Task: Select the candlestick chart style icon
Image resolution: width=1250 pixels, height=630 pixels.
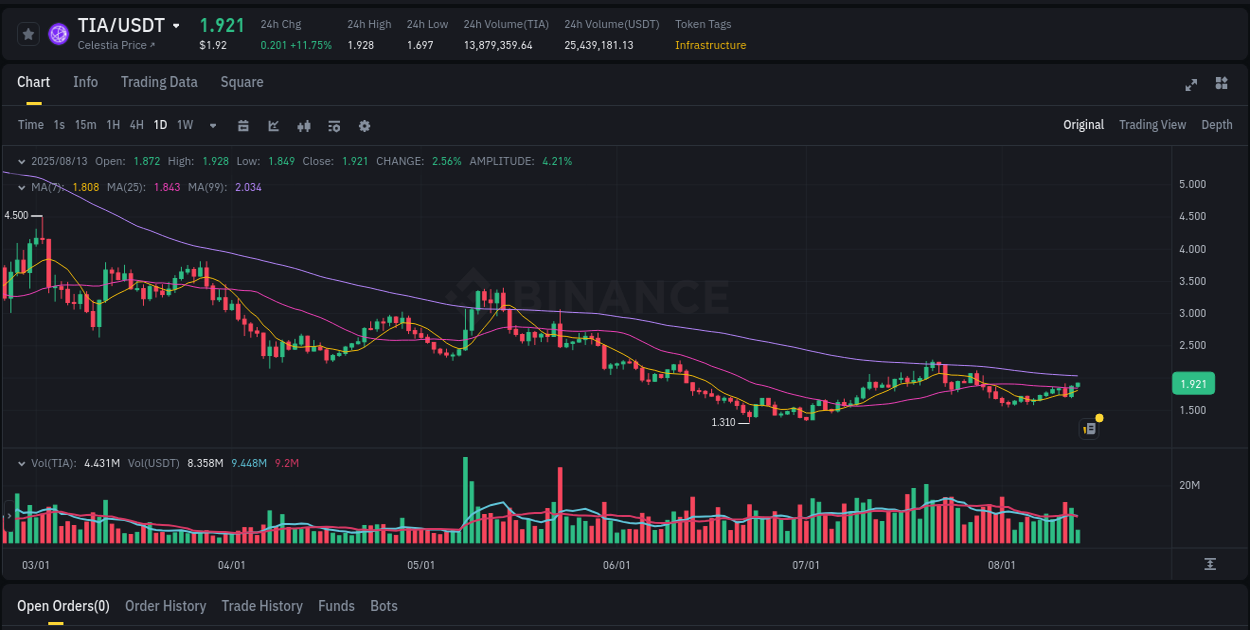Action: pos(303,125)
